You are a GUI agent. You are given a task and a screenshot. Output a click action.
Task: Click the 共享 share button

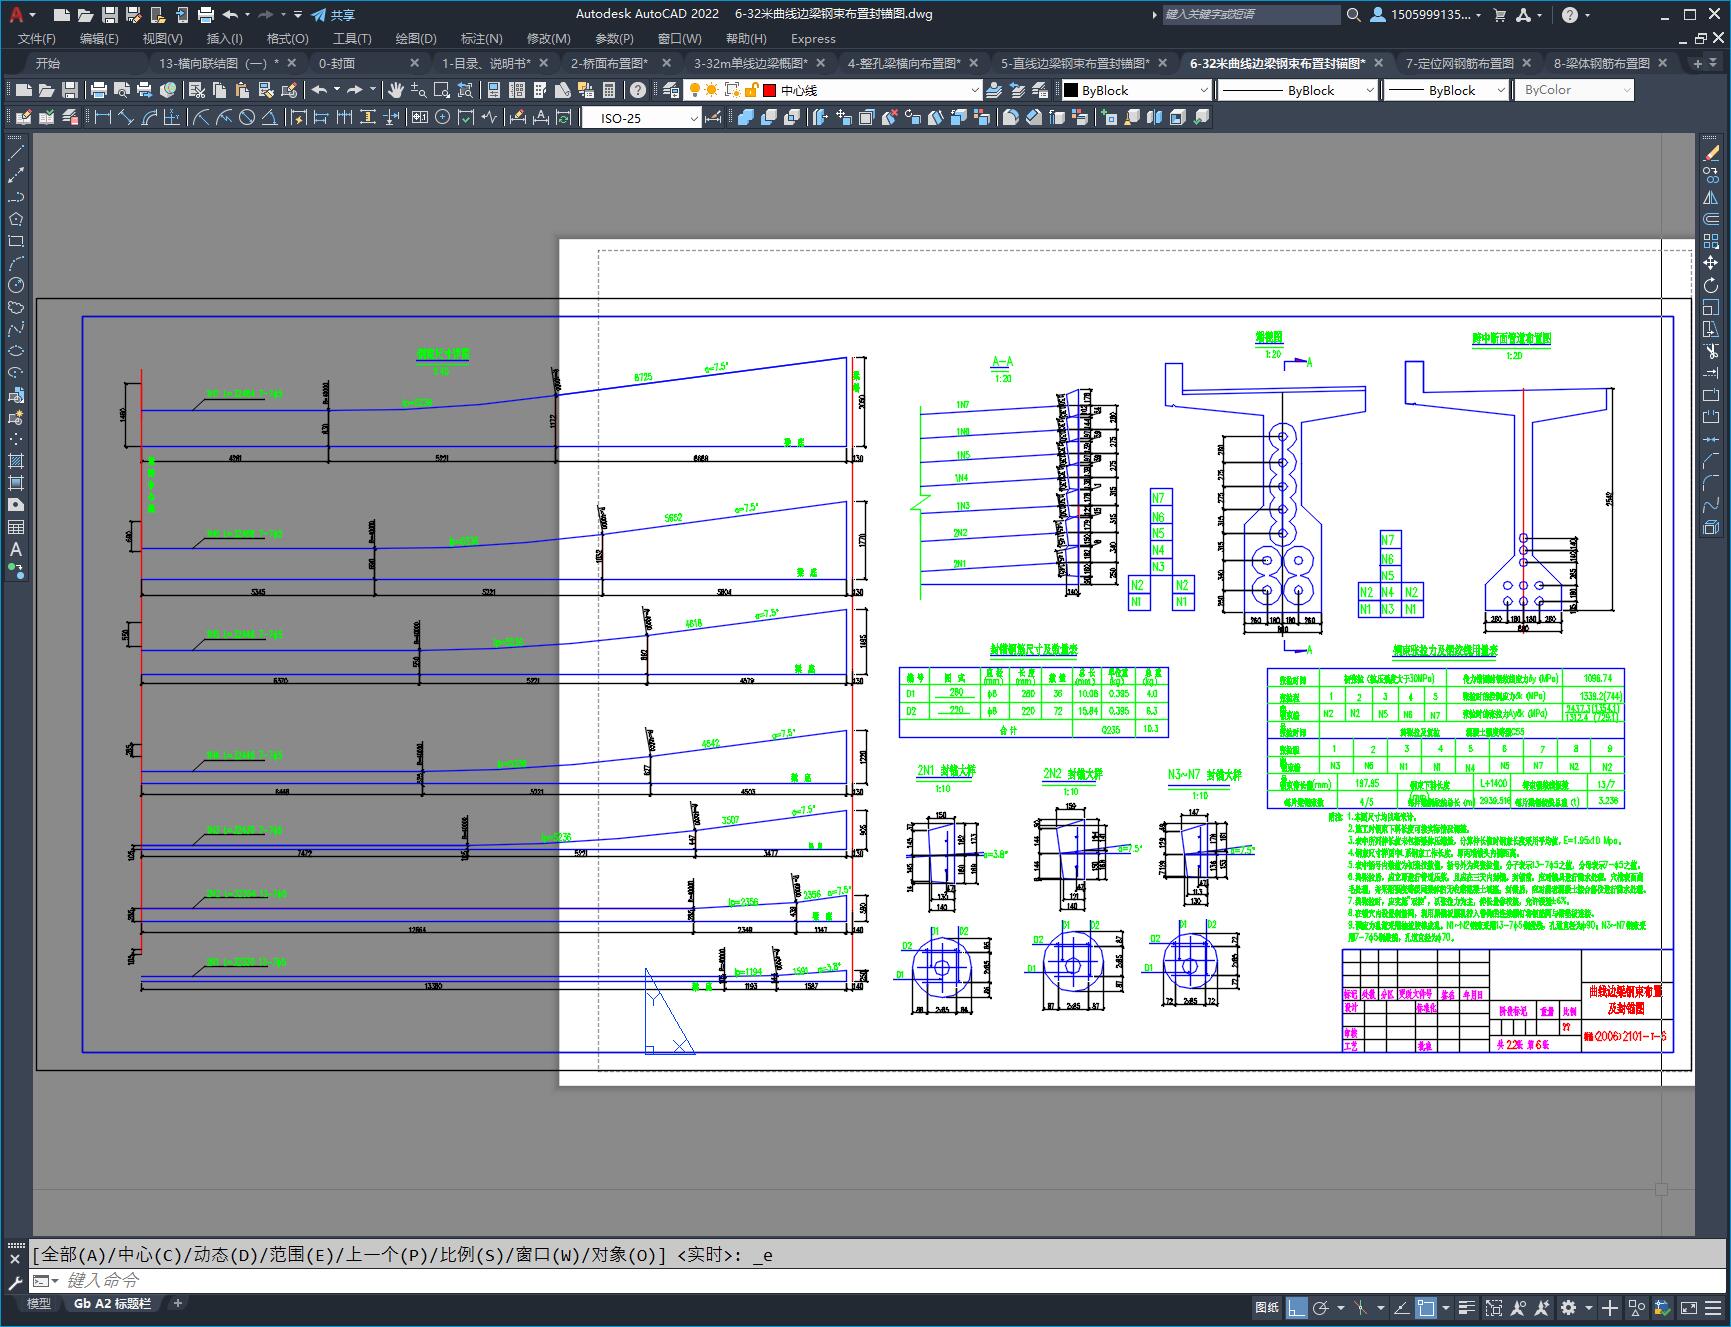tap(333, 15)
